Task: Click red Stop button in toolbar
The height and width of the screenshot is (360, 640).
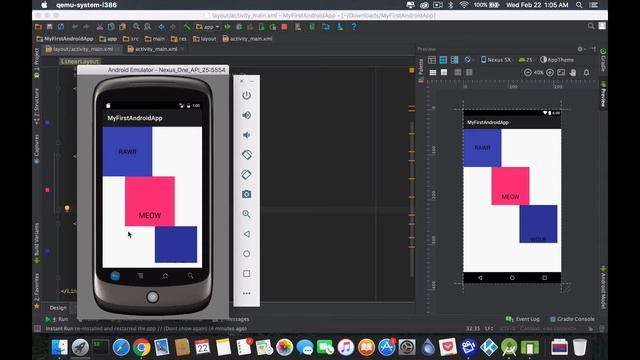Action: point(284,27)
